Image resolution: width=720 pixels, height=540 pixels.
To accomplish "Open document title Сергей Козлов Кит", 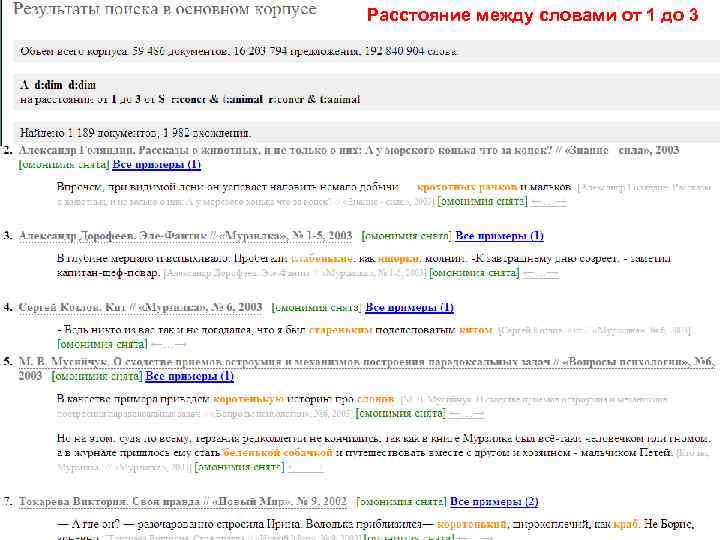I will pos(140,307).
